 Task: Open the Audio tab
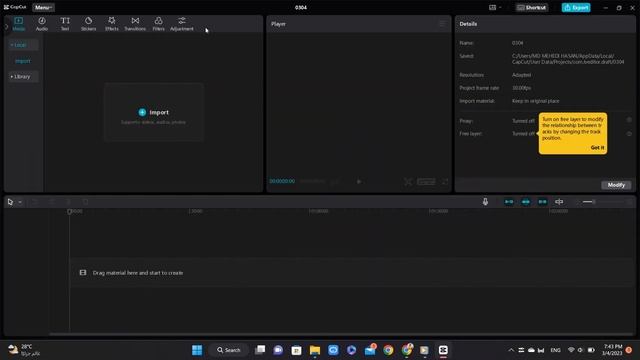[x=42, y=24]
